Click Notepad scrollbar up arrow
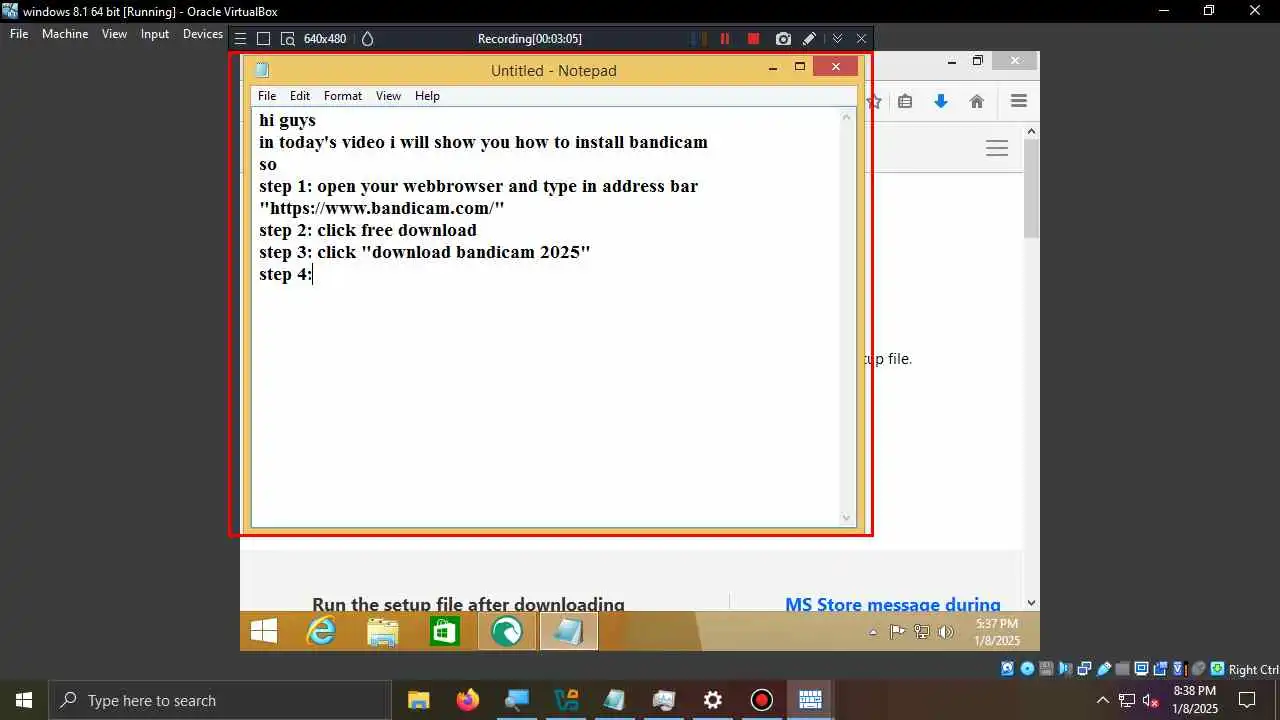Viewport: 1280px width, 720px height. coord(847,117)
